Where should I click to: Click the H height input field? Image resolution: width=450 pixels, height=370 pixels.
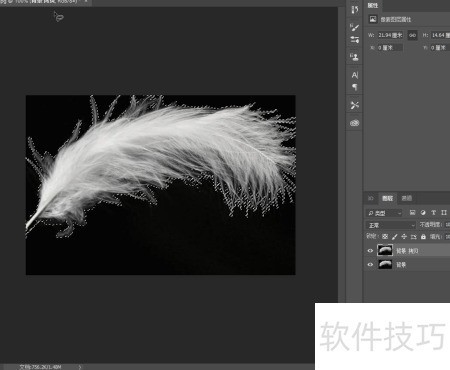[440, 35]
